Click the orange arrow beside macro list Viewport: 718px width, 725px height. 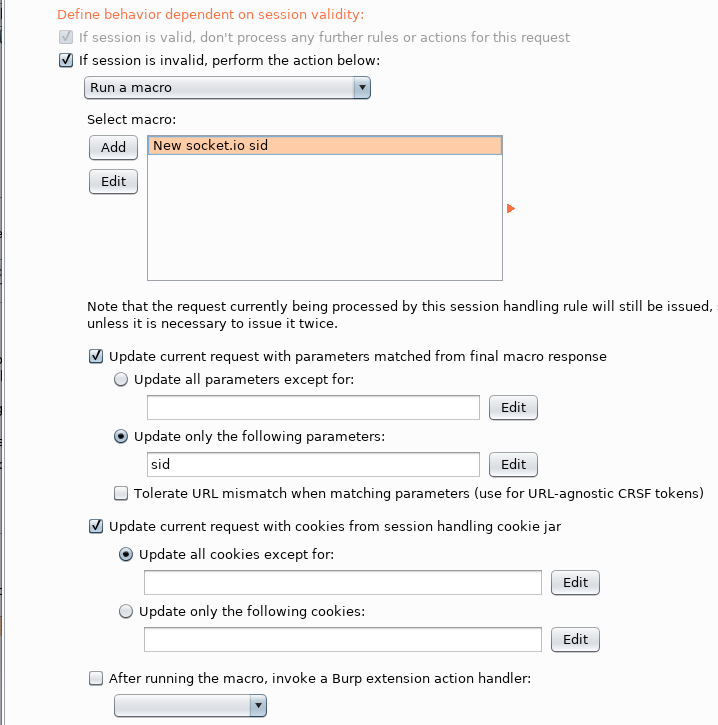[x=510, y=209]
